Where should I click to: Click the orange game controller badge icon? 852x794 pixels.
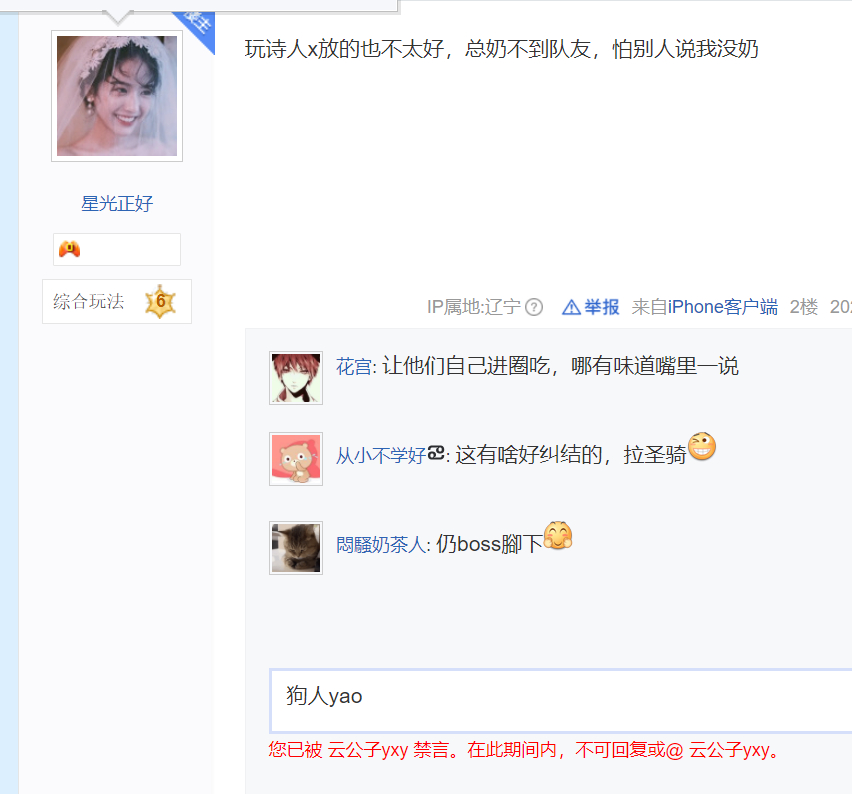70,249
